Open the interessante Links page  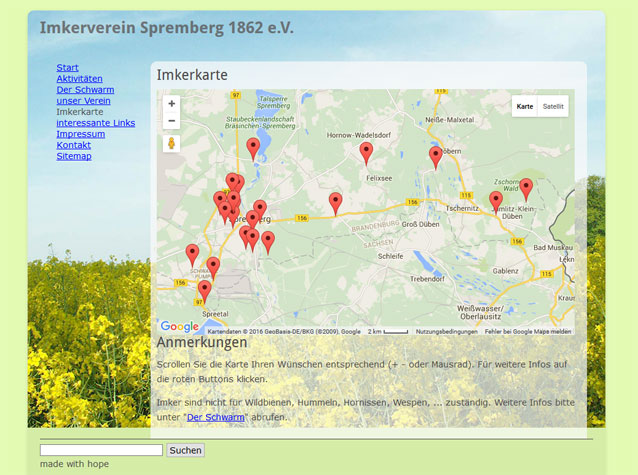point(95,123)
